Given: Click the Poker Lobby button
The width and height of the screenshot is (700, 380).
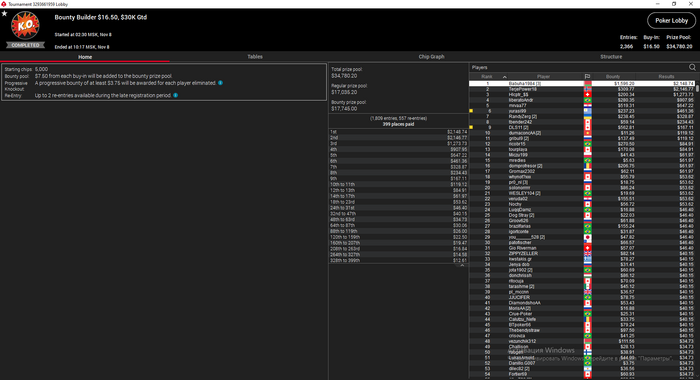Looking at the screenshot, I should [x=671, y=21].
